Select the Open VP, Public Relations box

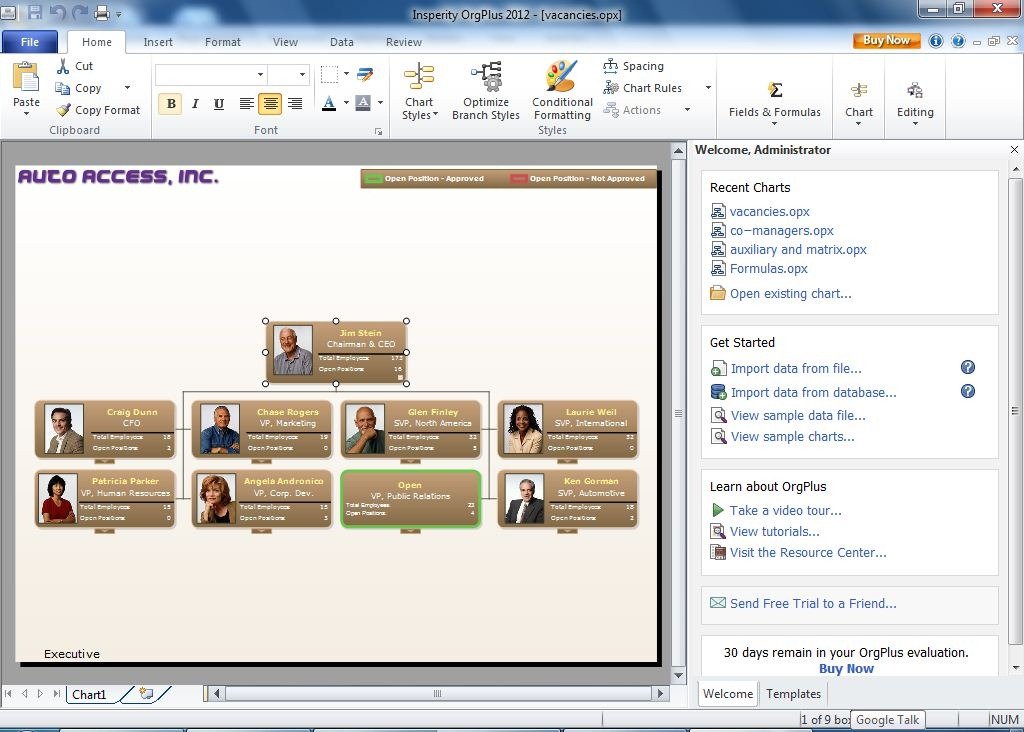pos(411,499)
